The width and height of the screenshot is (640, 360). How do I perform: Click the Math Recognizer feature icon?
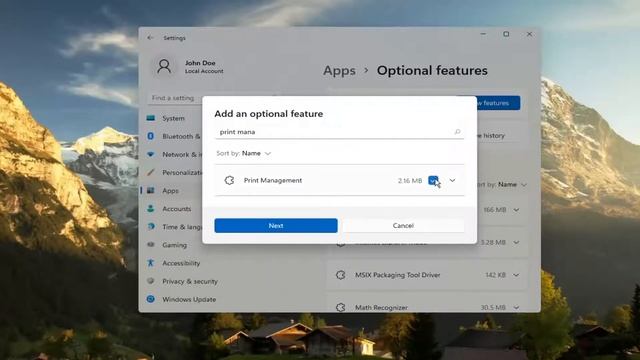click(x=340, y=307)
